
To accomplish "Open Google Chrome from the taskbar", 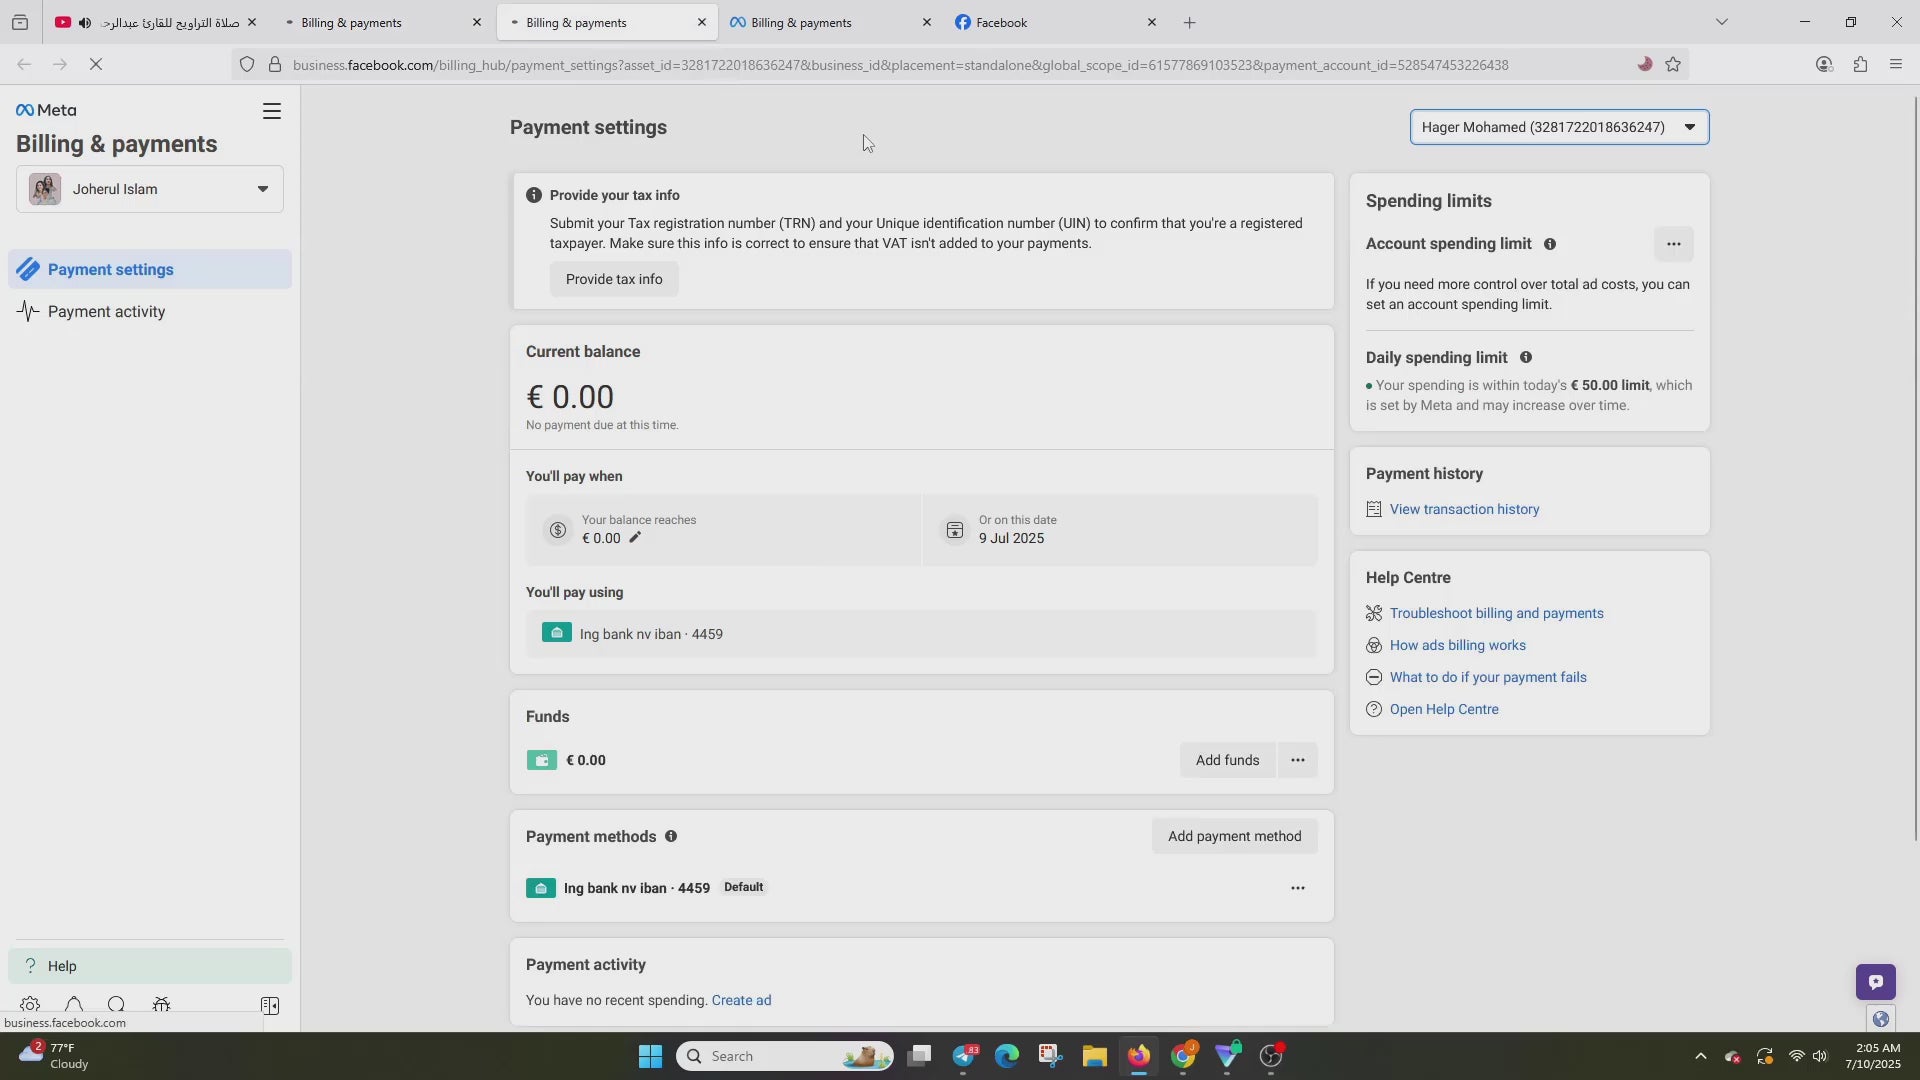I will point(1183,1056).
